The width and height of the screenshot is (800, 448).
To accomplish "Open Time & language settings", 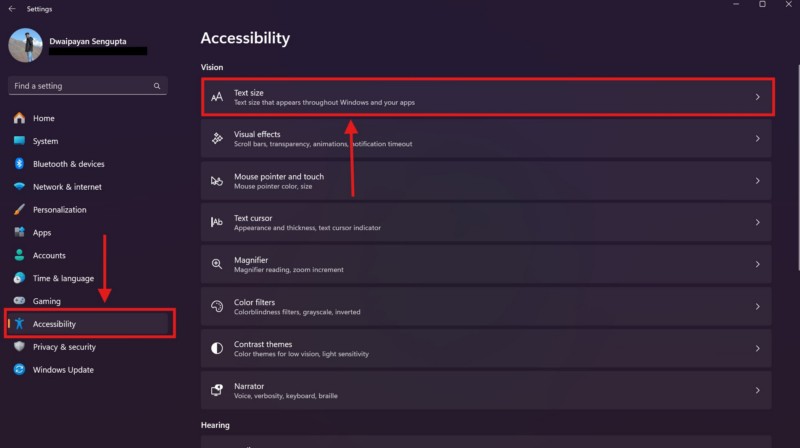I will coord(63,278).
